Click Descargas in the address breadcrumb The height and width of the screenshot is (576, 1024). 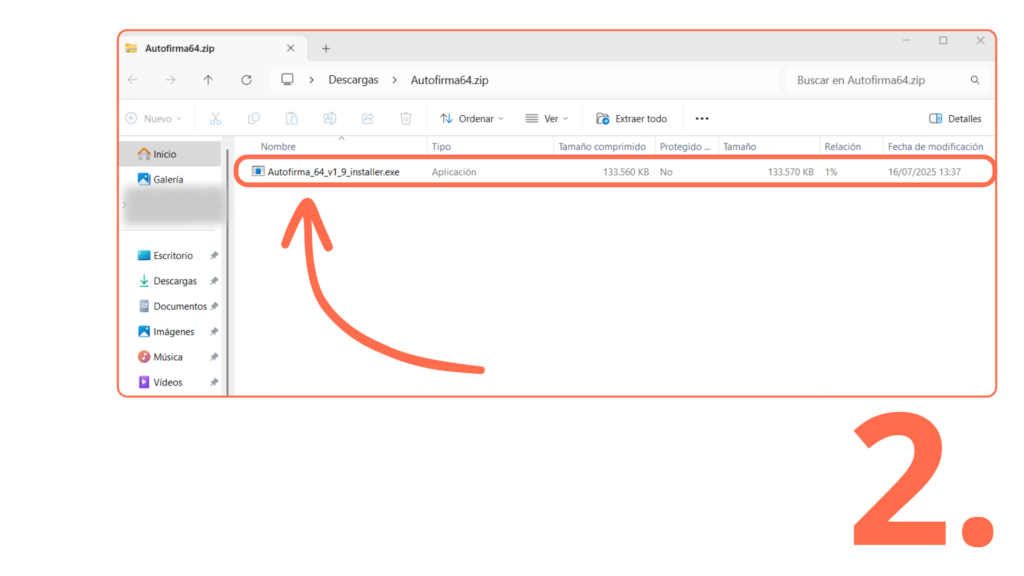coord(353,80)
